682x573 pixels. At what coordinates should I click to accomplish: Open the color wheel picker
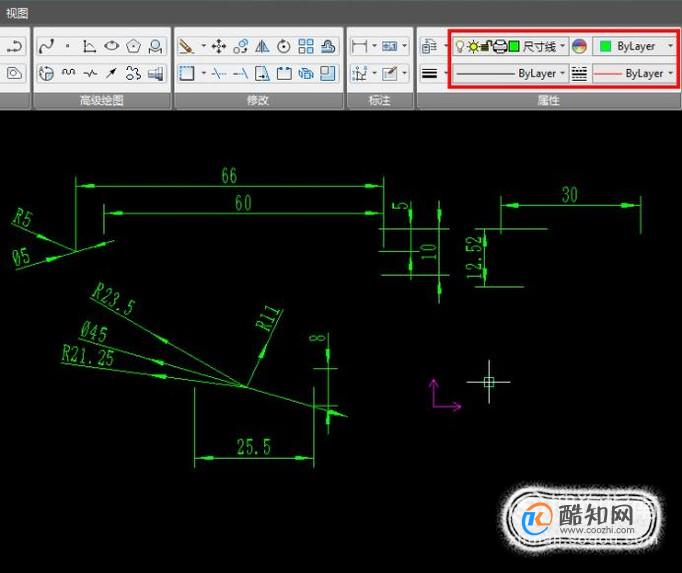579,46
